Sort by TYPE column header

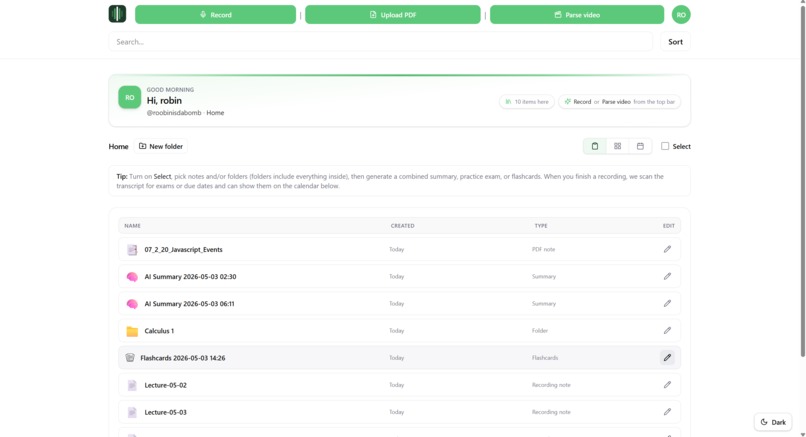tap(541, 226)
